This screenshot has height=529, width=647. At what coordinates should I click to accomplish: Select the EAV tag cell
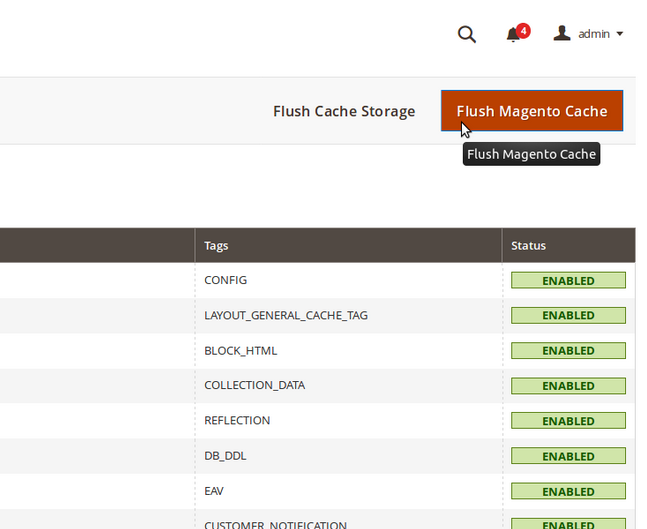pyautogui.click(x=348, y=491)
